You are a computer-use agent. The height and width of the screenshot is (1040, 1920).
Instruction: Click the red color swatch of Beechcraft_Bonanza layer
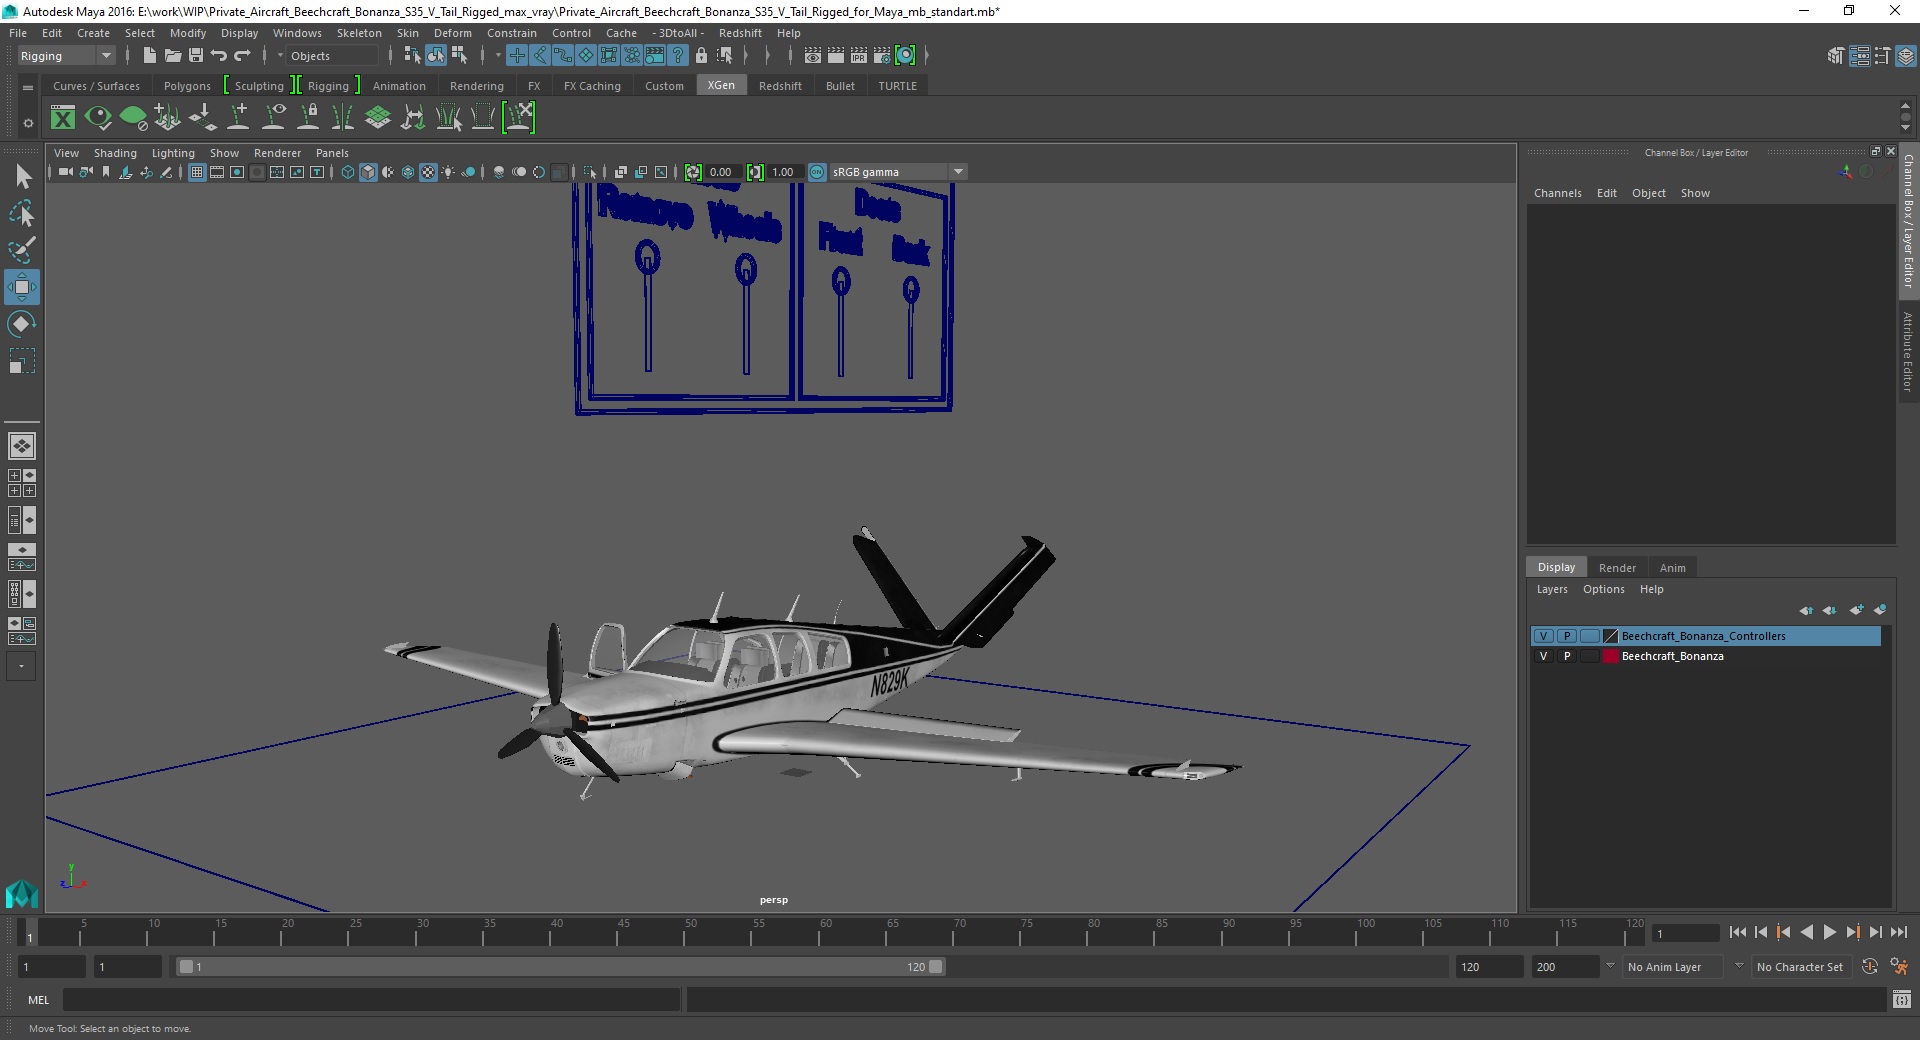pos(1611,656)
